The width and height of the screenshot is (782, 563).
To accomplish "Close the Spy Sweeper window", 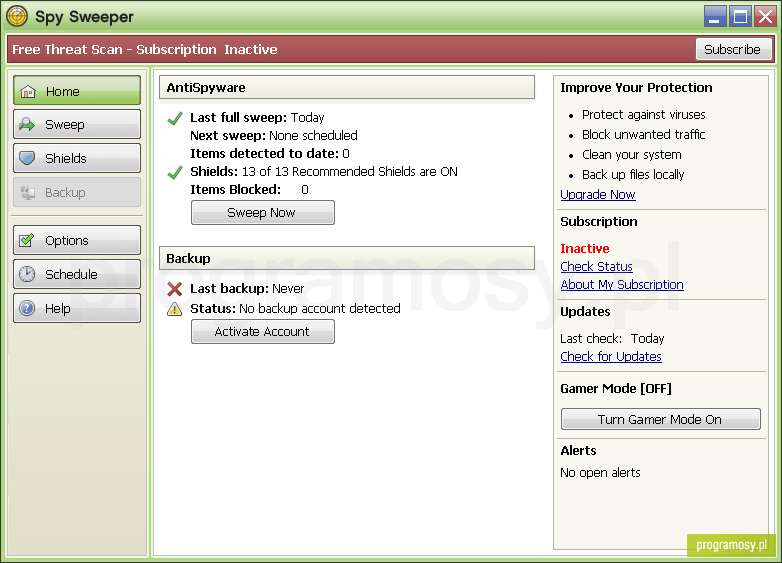I will pos(765,16).
